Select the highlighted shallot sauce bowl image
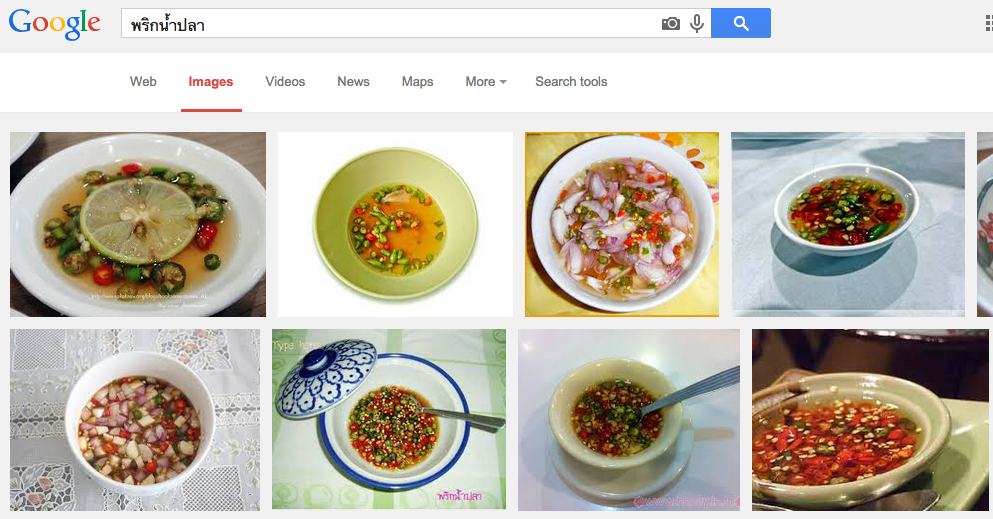This screenshot has height=519, width=993. pyautogui.click(x=622, y=224)
